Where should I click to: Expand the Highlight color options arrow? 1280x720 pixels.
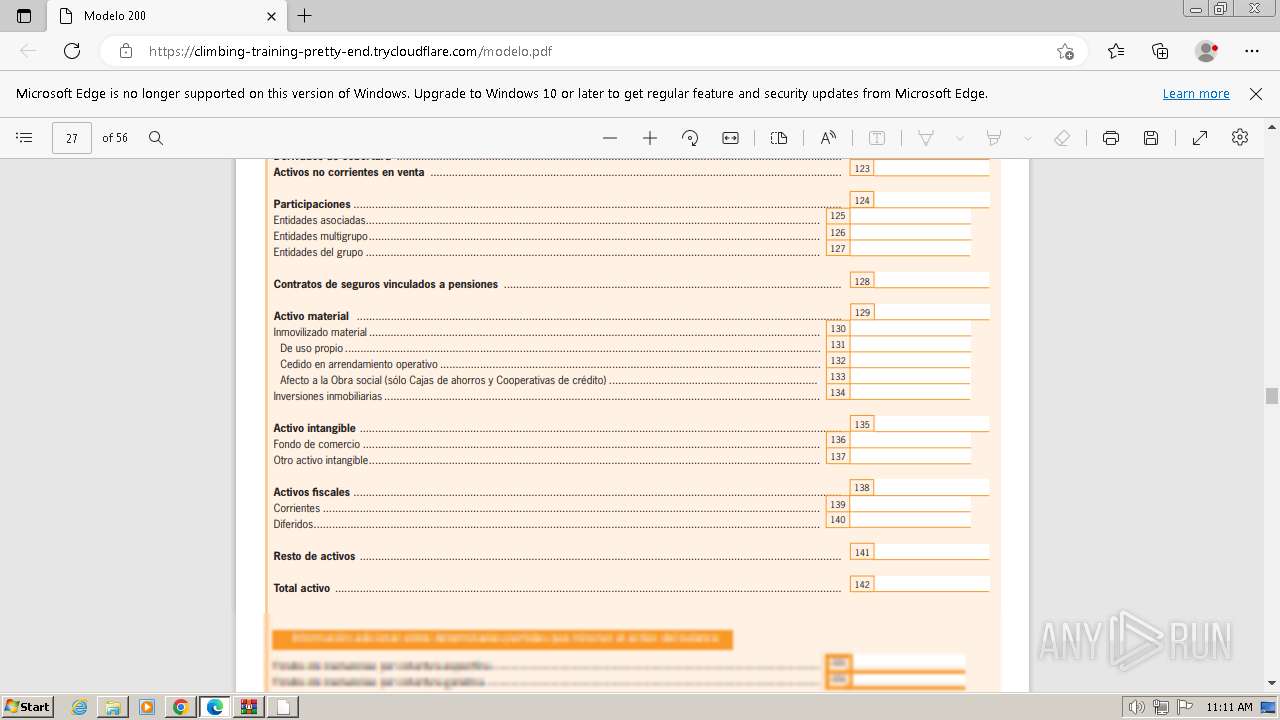1027,138
